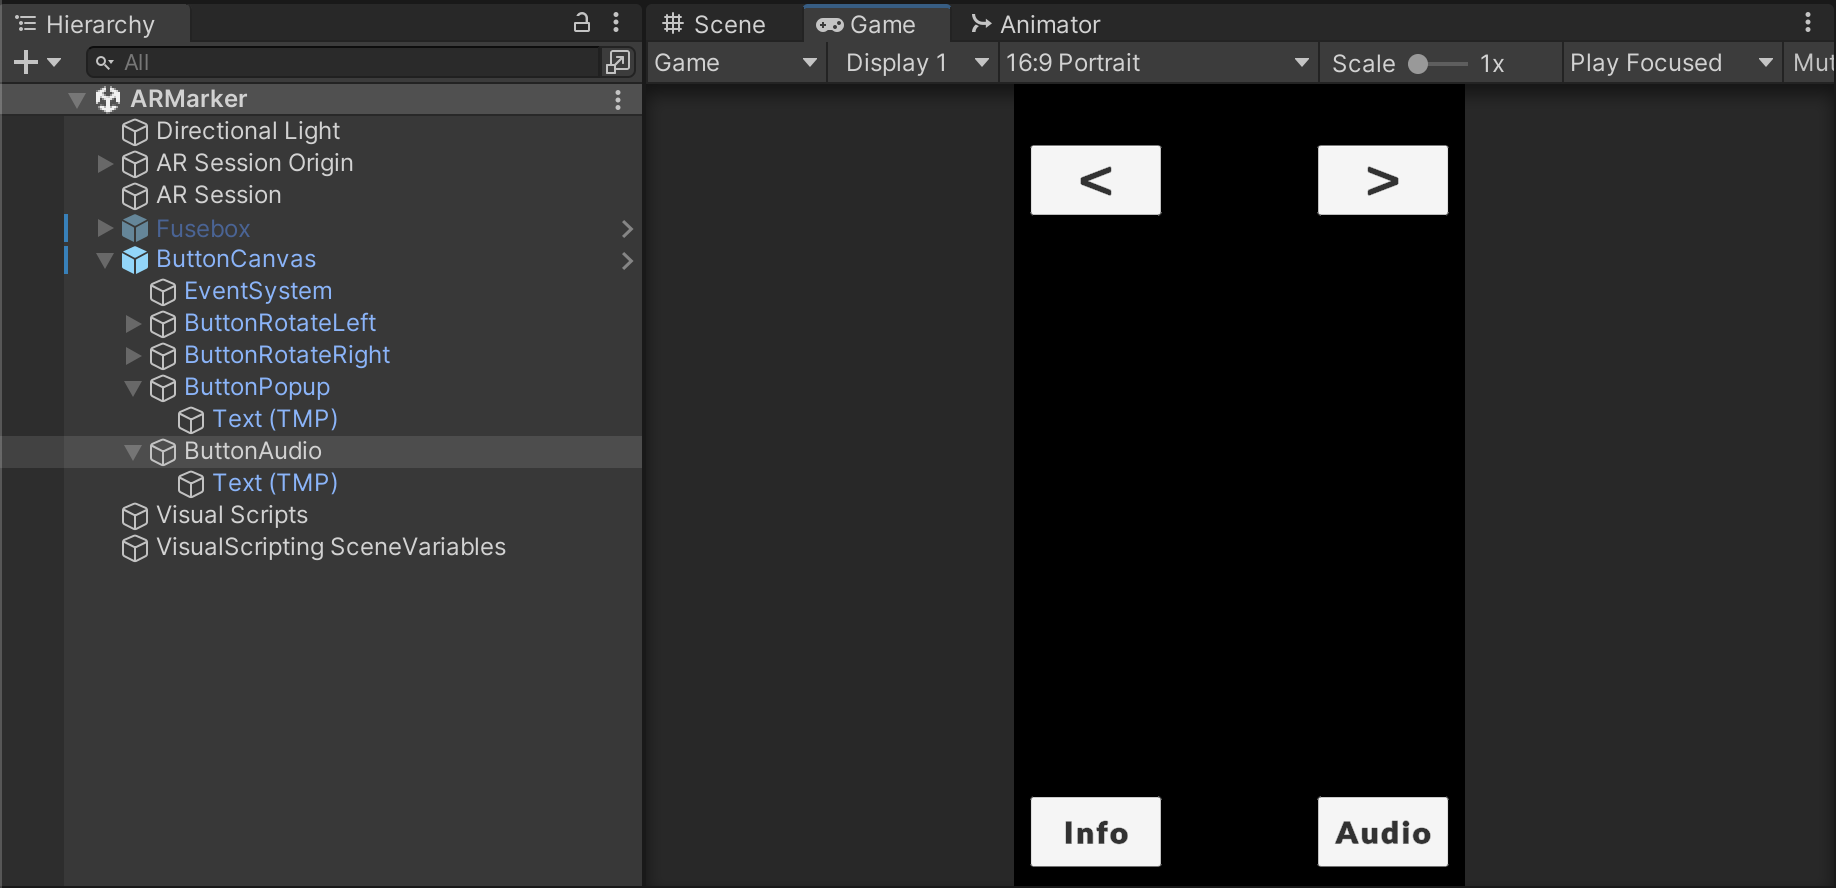1836x888 pixels.
Task: Expand the AR Session Origin node
Action: 105,163
